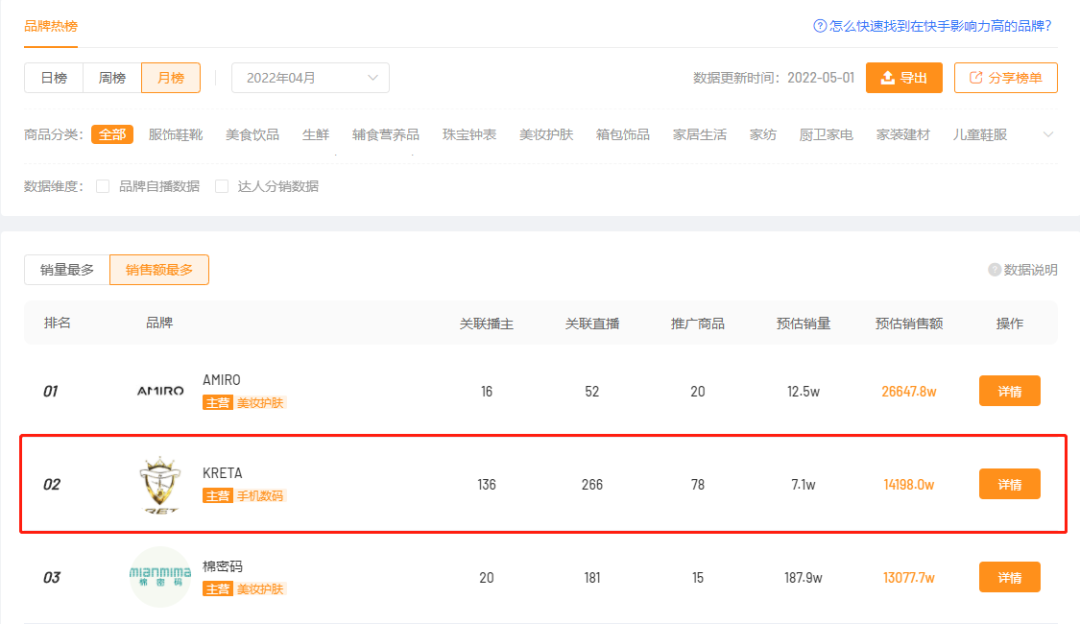The width and height of the screenshot is (1080, 624).
Task: Switch to the 周榜 tab
Action: (x=112, y=78)
